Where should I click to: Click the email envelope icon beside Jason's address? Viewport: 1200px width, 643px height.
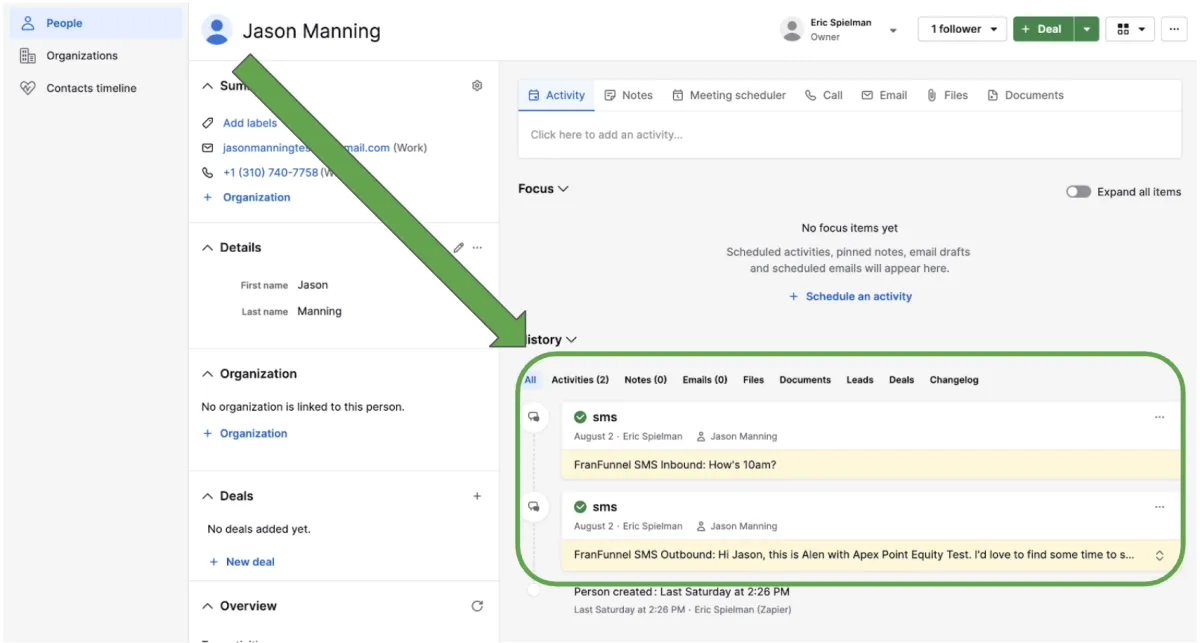pos(207,147)
